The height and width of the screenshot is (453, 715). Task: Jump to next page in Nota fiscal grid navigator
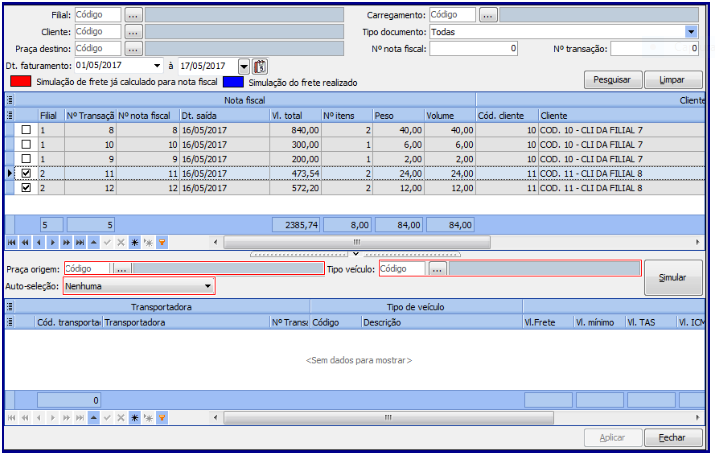click(66, 242)
